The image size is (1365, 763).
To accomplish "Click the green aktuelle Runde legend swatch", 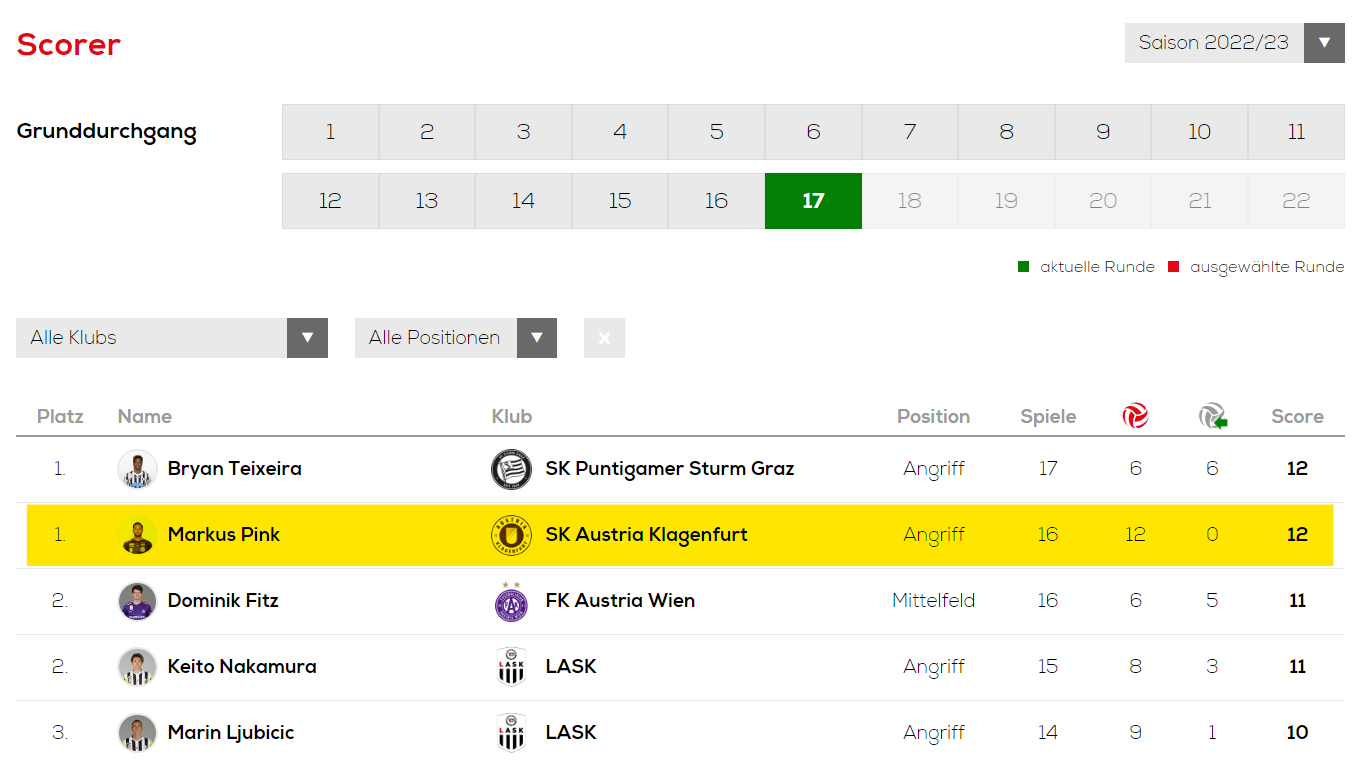I will click(x=1023, y=267).
